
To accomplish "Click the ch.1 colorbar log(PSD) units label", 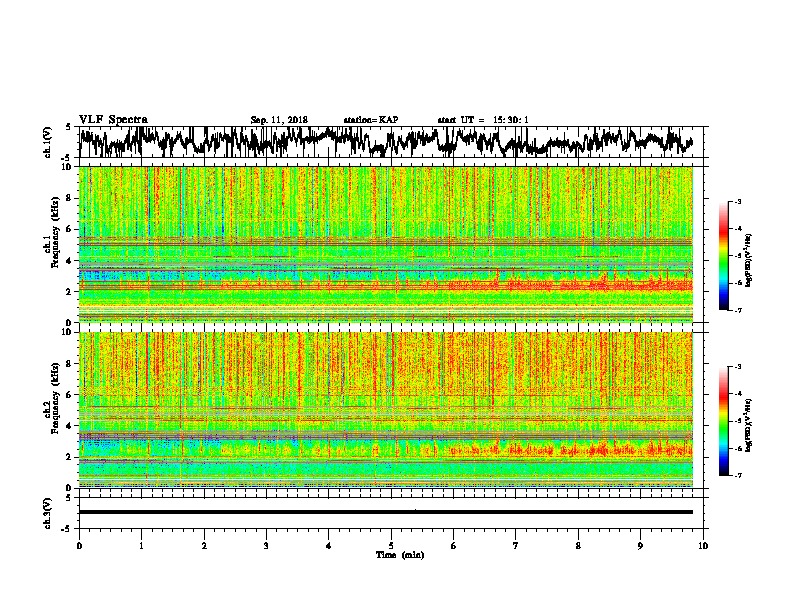I will [749, 260].
